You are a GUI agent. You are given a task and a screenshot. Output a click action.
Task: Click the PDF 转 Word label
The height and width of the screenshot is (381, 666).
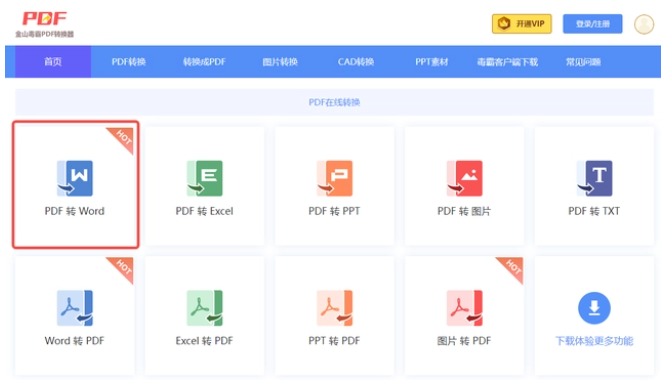tap(75, 211)
